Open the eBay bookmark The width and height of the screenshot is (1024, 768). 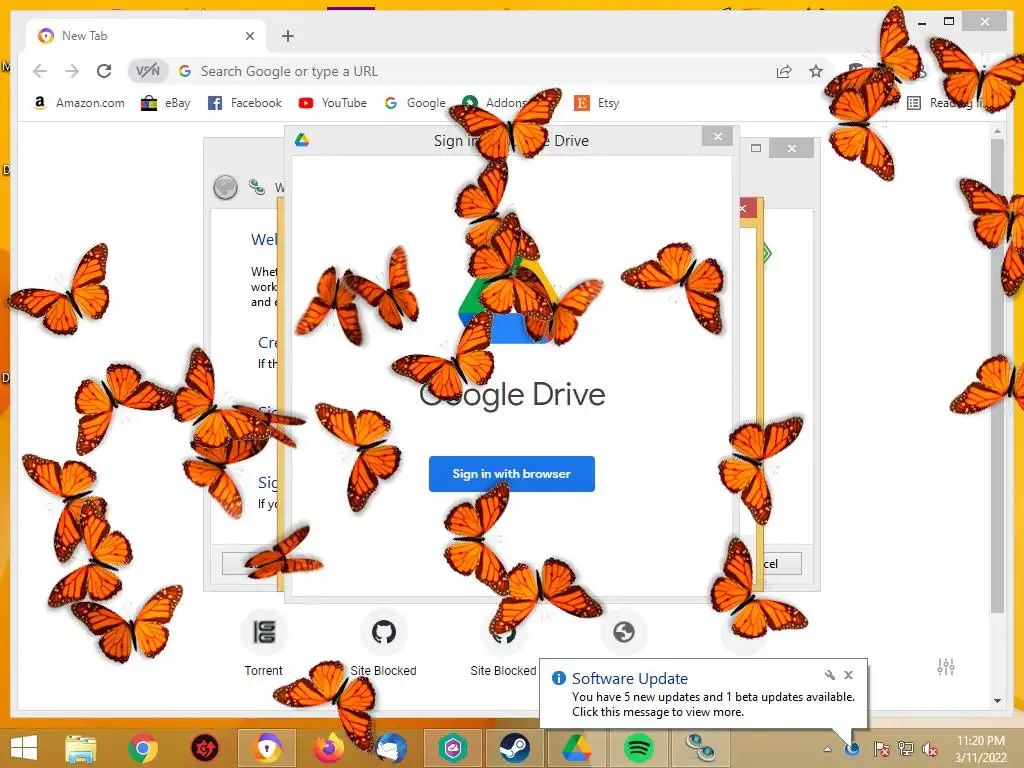pyautogui.click(x=166, y=103)
